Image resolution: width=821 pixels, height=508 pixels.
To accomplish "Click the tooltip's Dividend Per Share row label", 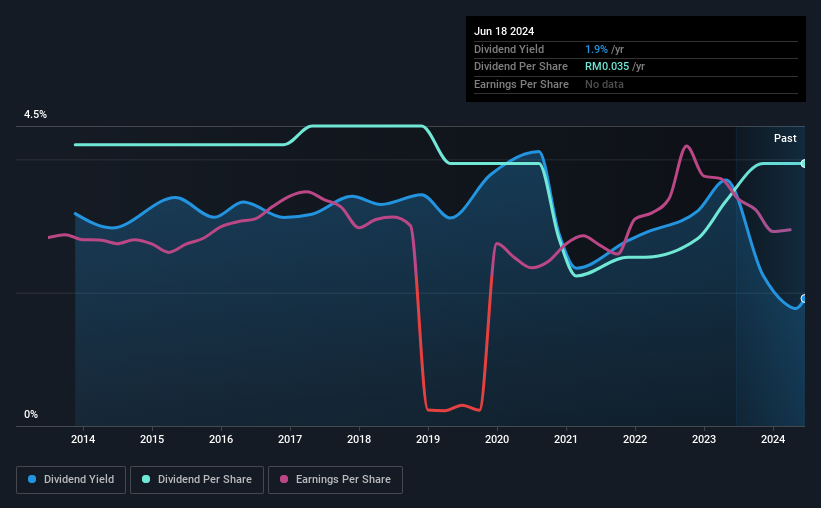I will click(x=520, y=67).
